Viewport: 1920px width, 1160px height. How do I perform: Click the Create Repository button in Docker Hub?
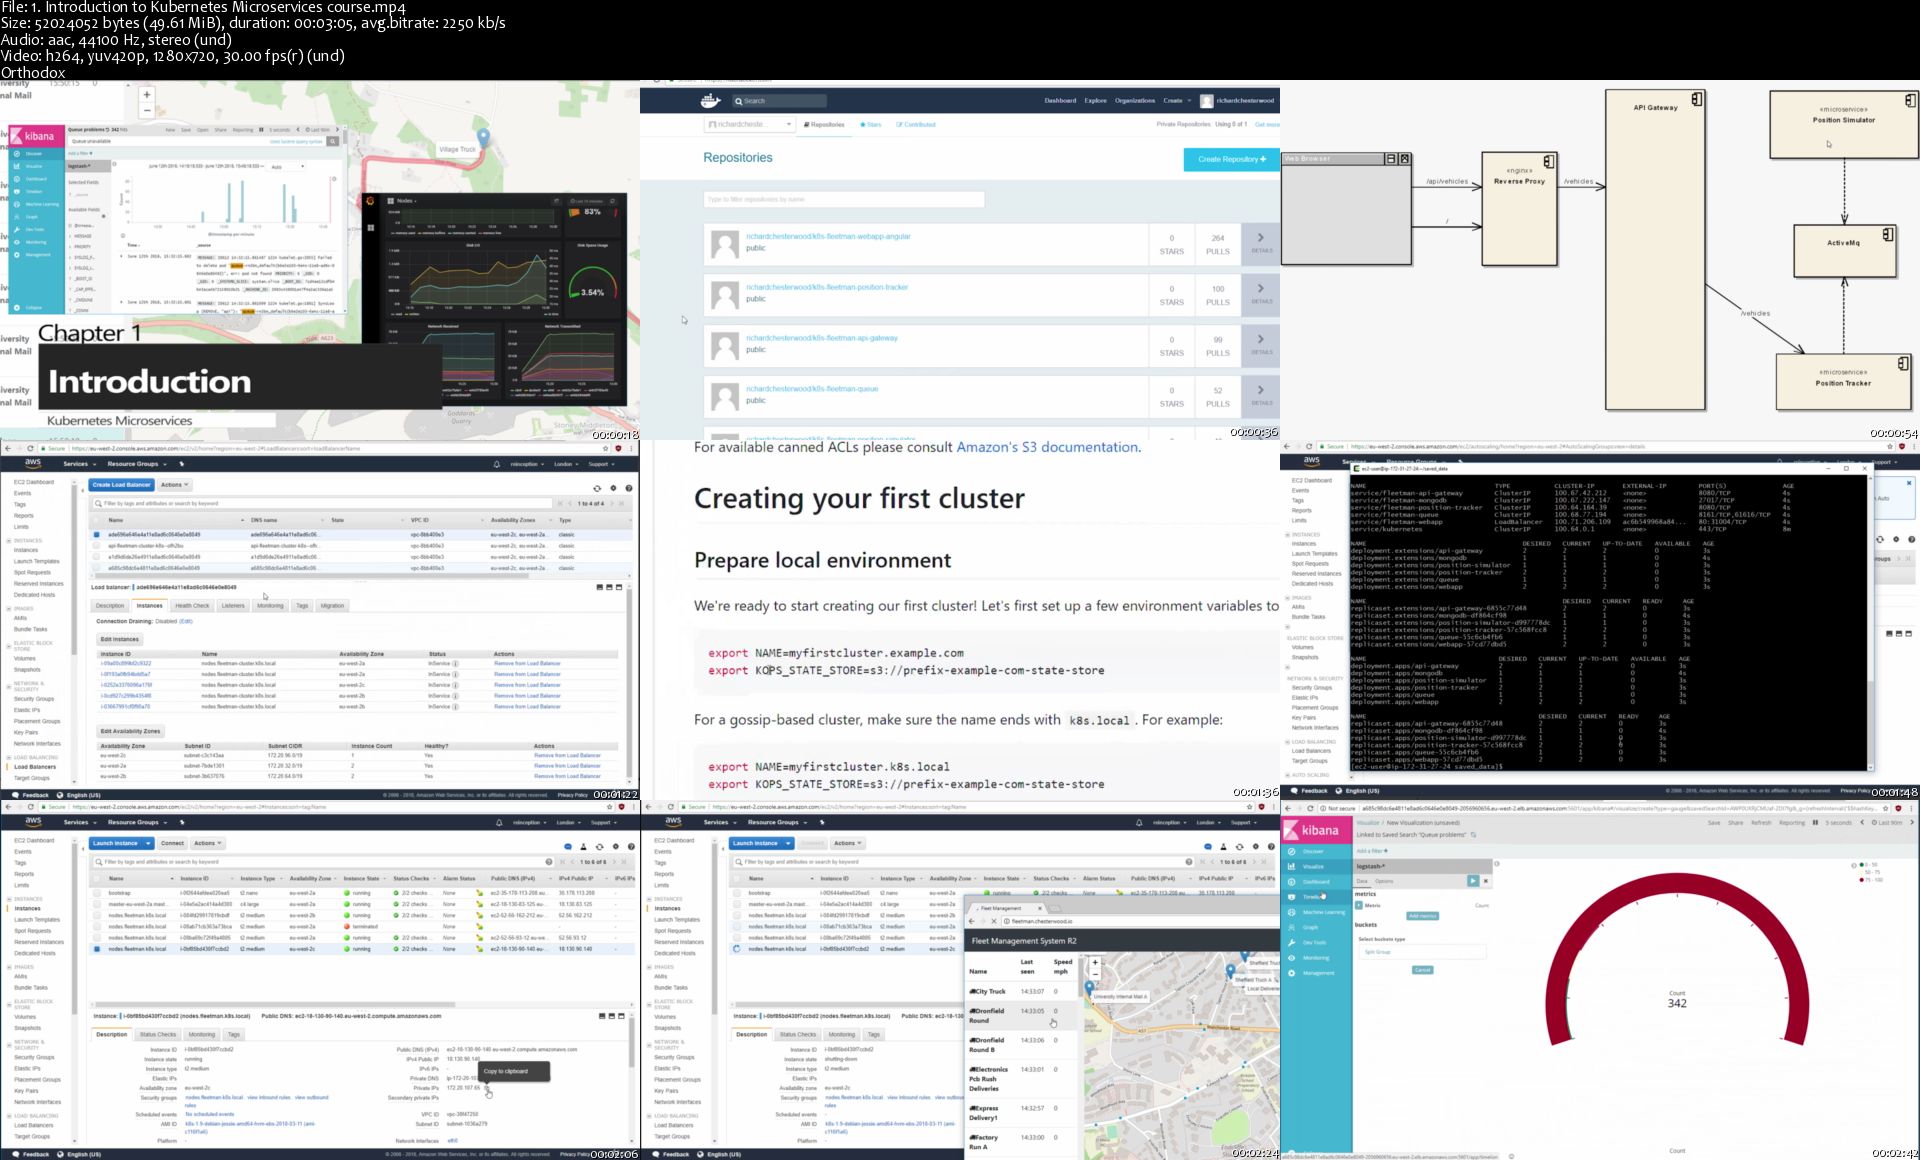(x=1232, y=159)
